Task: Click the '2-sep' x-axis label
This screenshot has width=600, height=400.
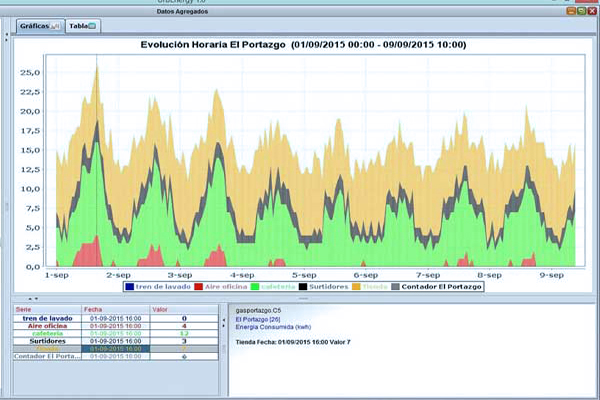Action: (x=119, y=275)
